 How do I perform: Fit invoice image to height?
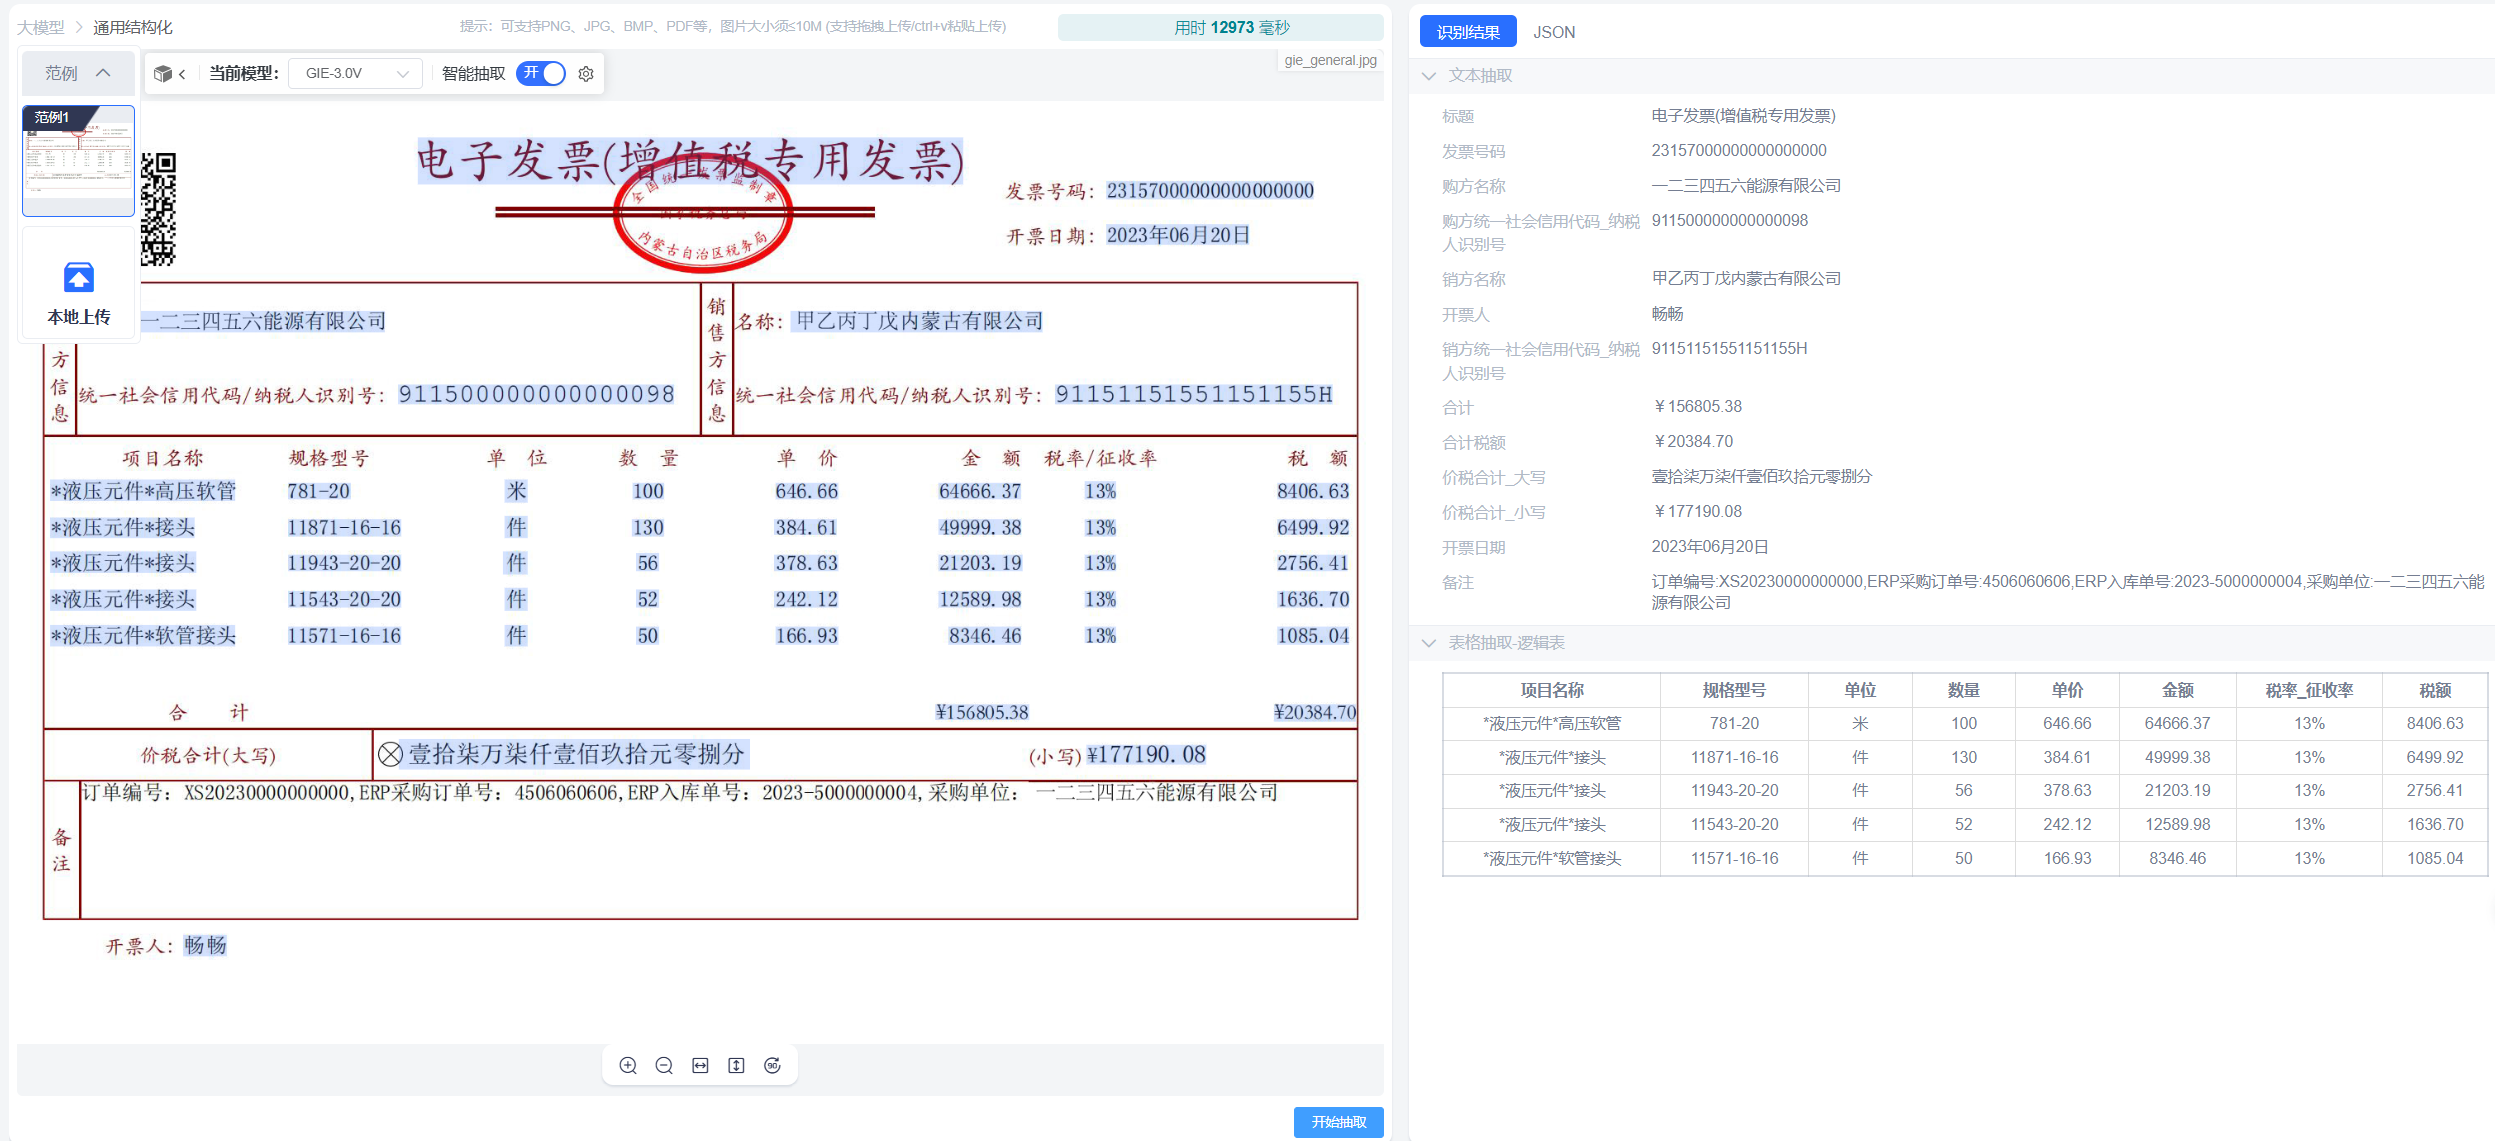coord(736,1066)
